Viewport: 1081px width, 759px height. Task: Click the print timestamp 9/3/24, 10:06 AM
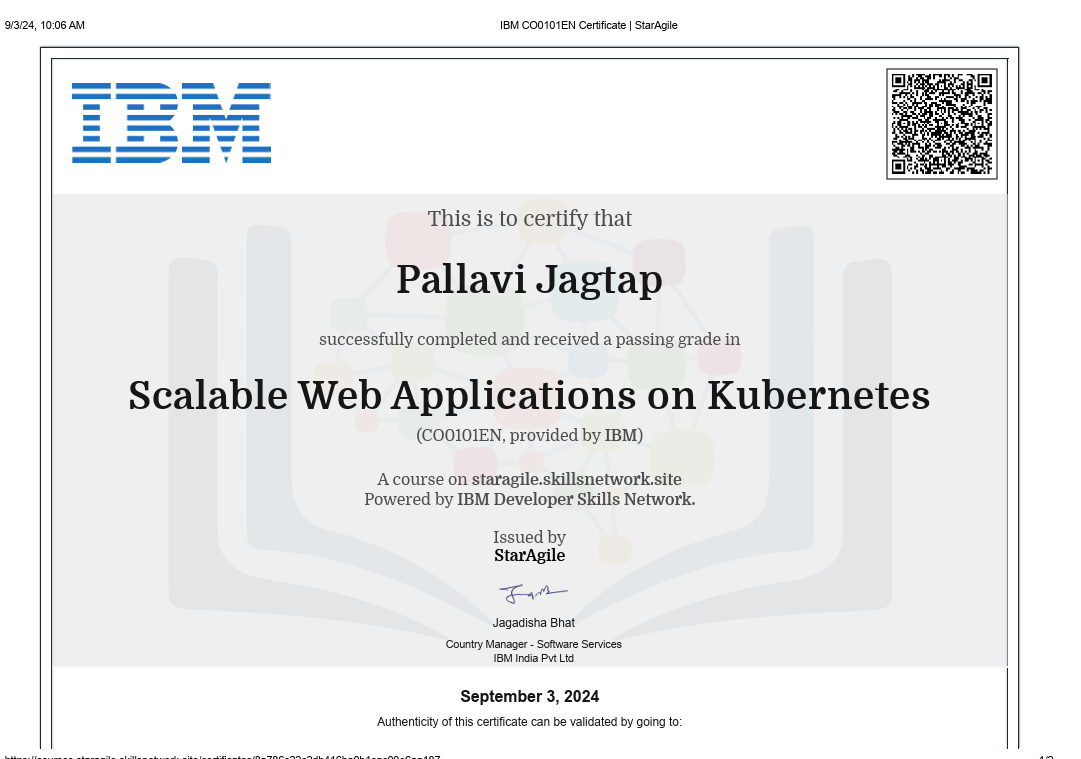[x=45, y=26]
